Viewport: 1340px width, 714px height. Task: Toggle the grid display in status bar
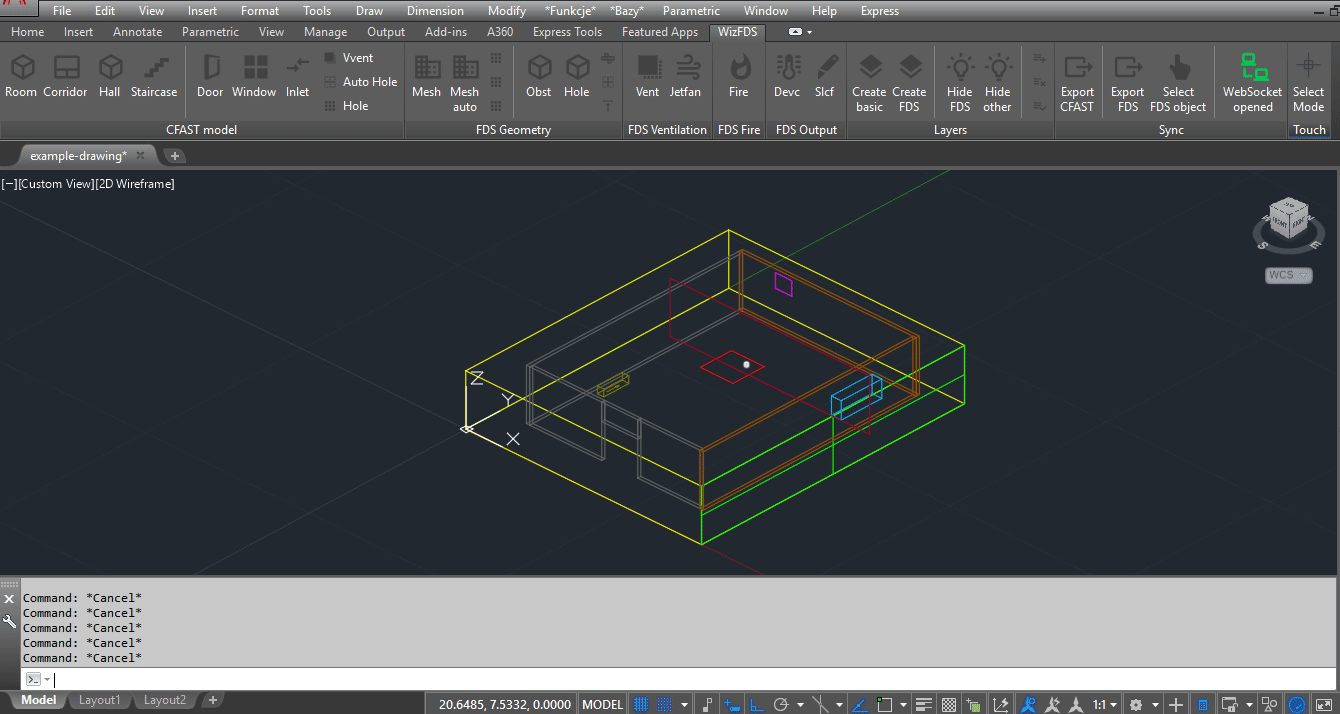(641, 704)
